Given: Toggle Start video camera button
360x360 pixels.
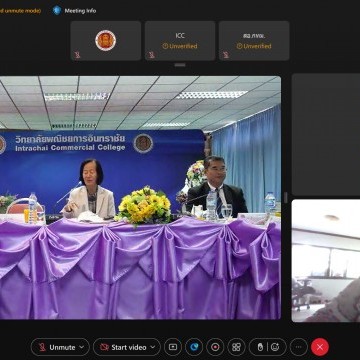Looking at the screenshot, I should pyautogui.click(x=124, y=347).
